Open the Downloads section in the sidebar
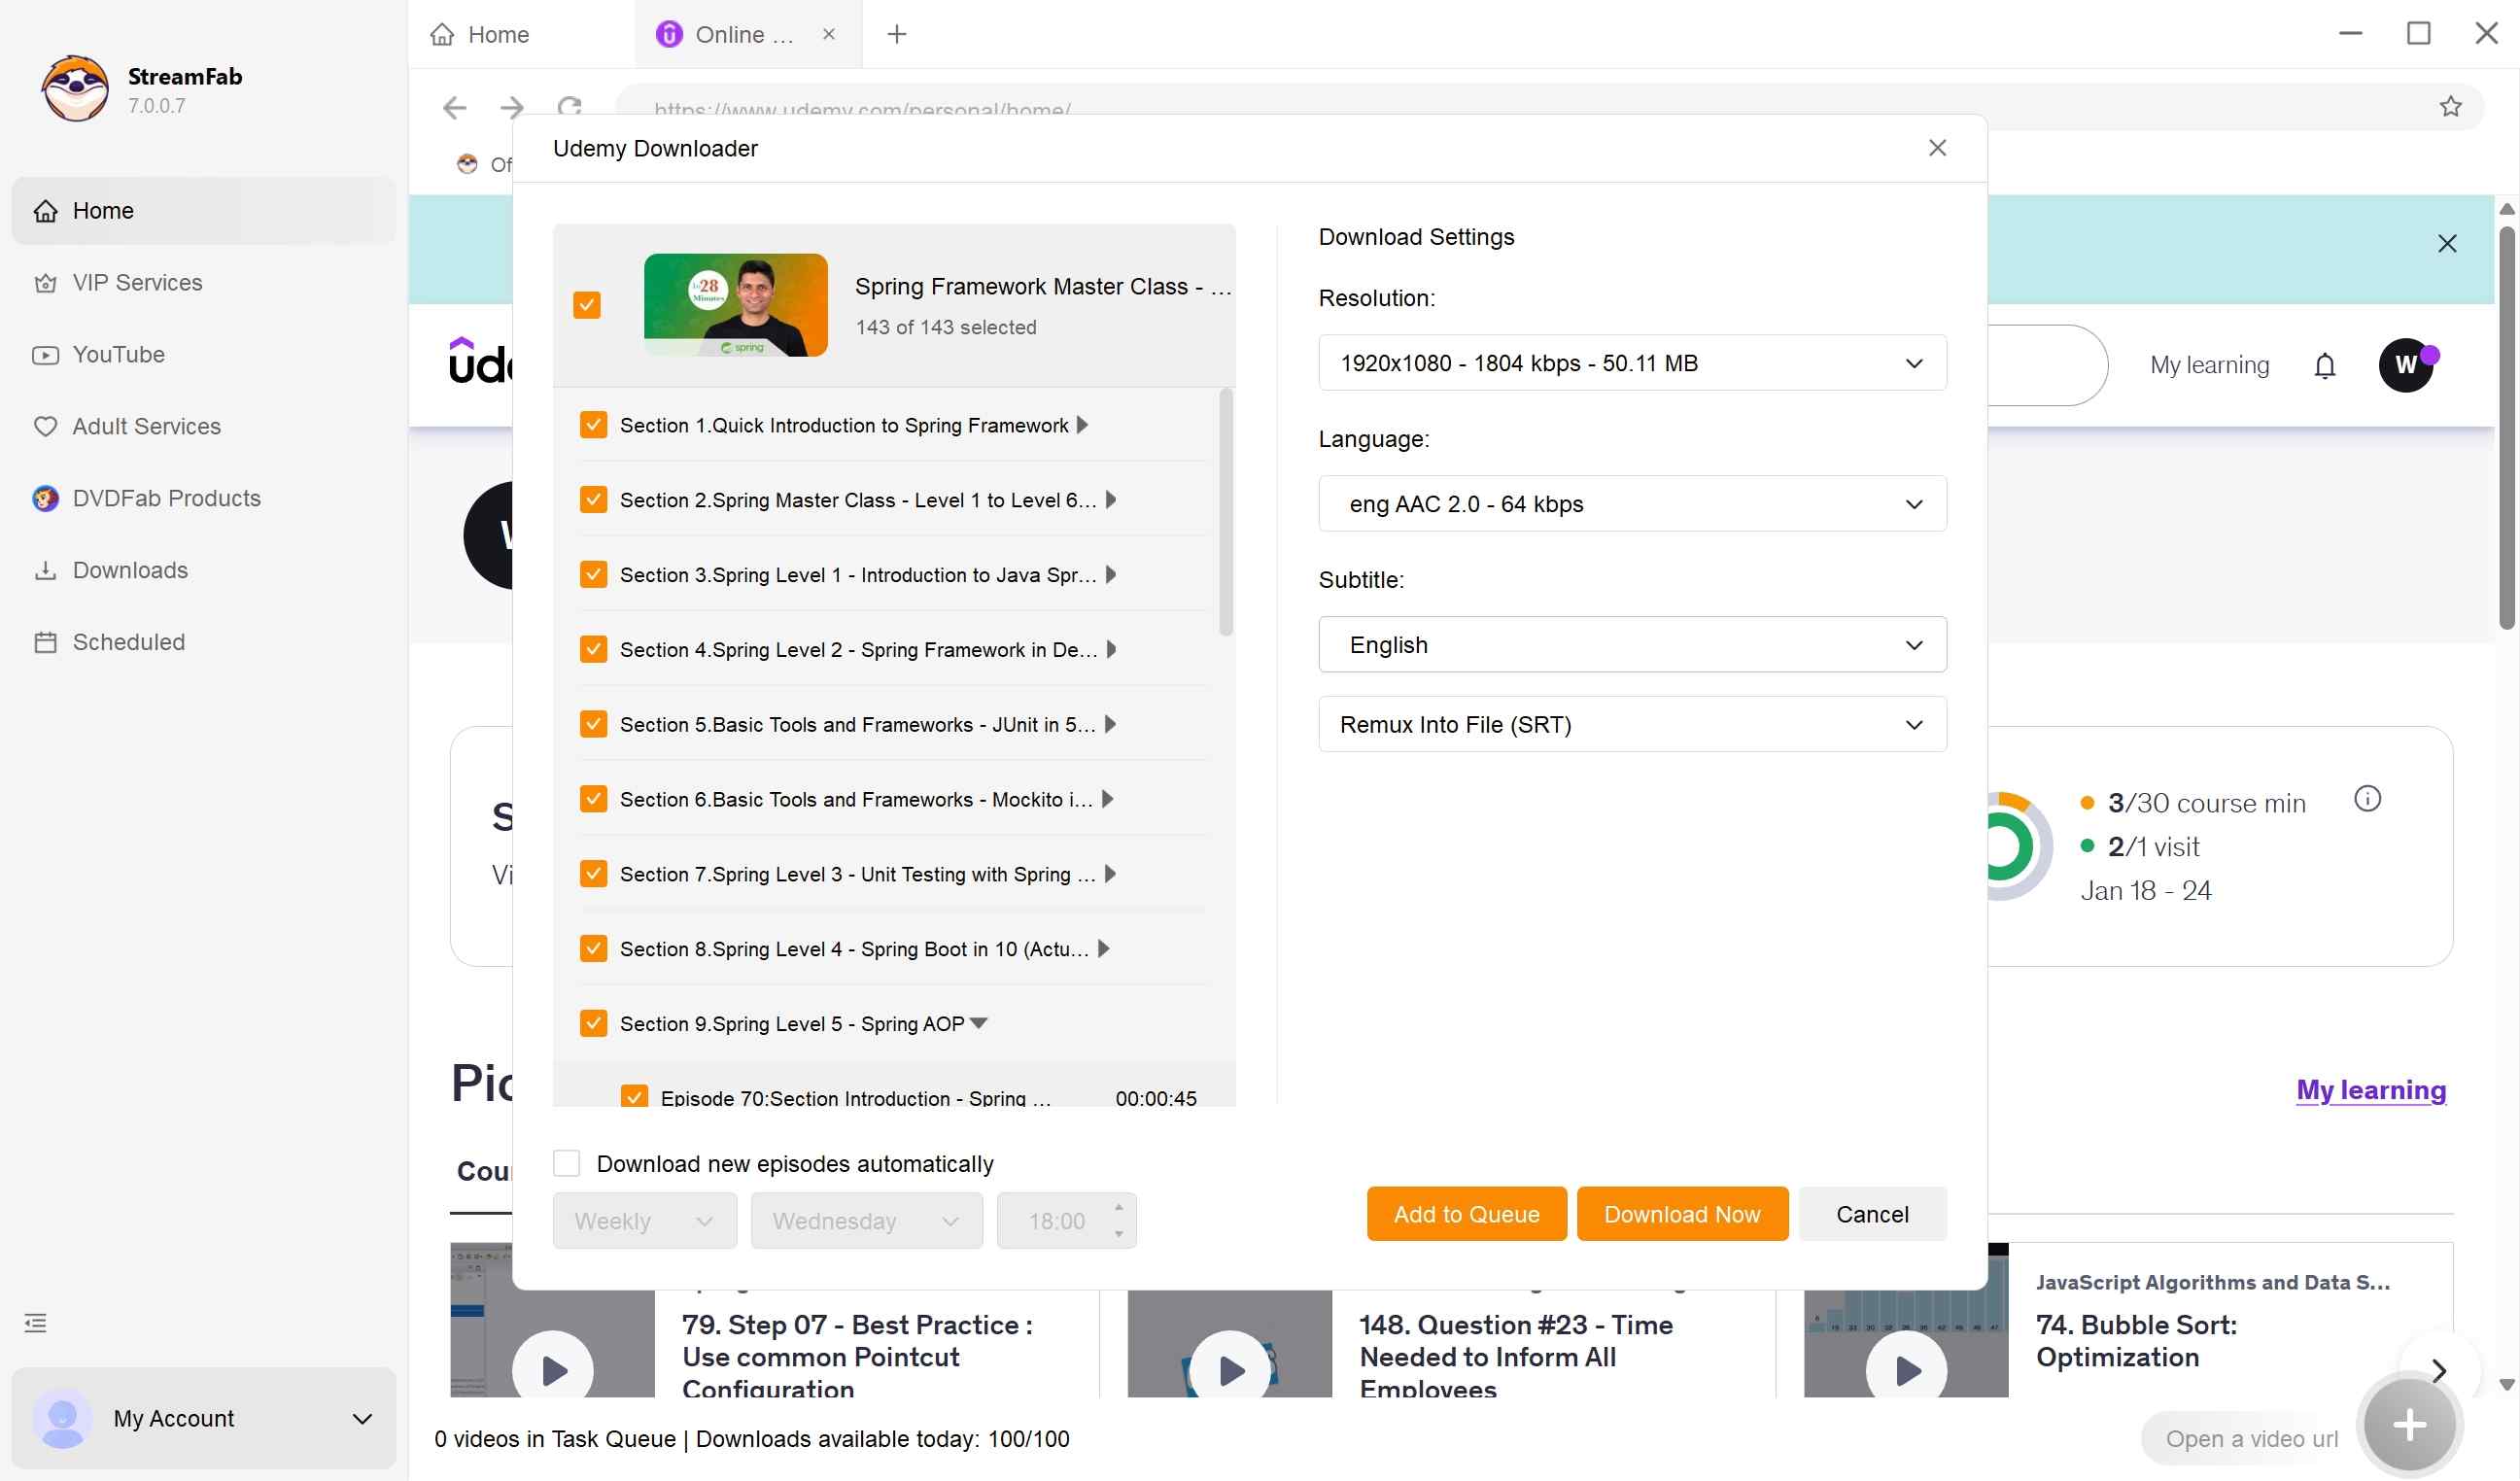 coord(129,570)
